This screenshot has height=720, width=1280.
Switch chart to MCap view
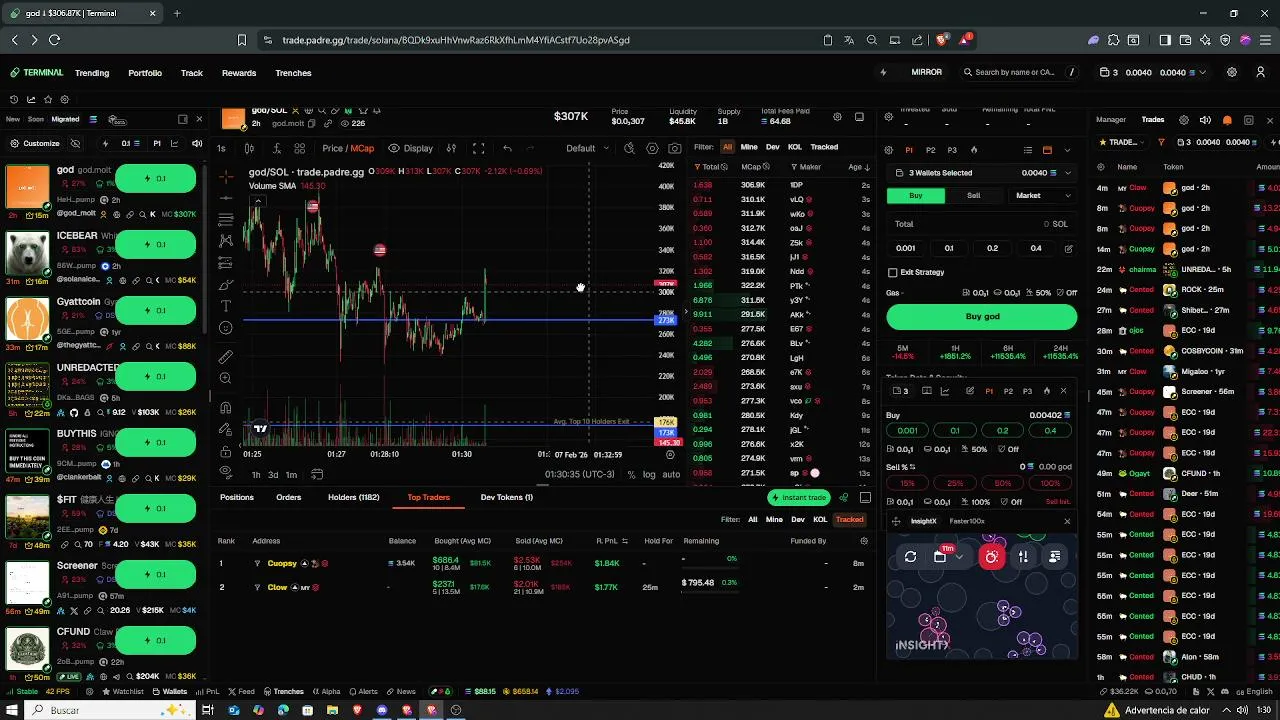[362, 148]
